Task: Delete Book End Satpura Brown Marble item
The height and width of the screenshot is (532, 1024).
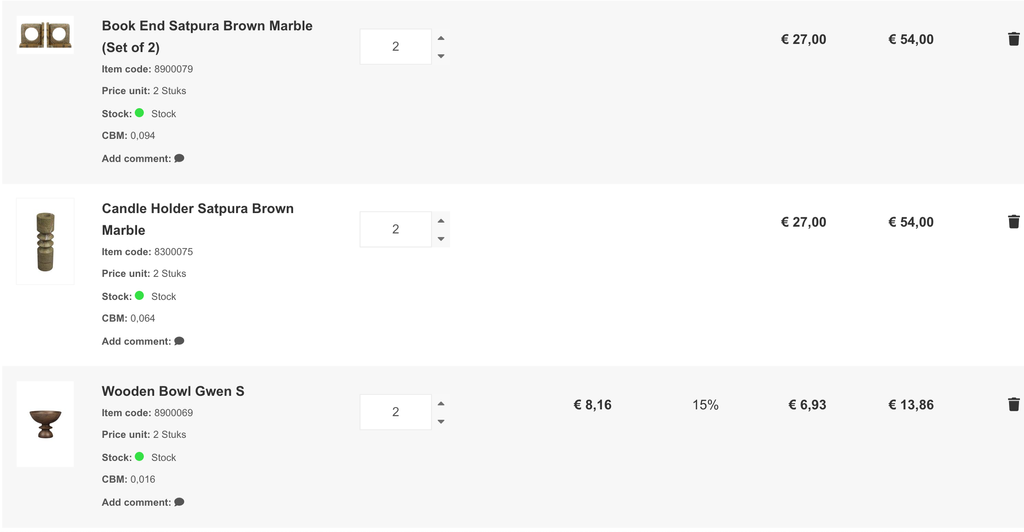Action: pos(1014,39)
